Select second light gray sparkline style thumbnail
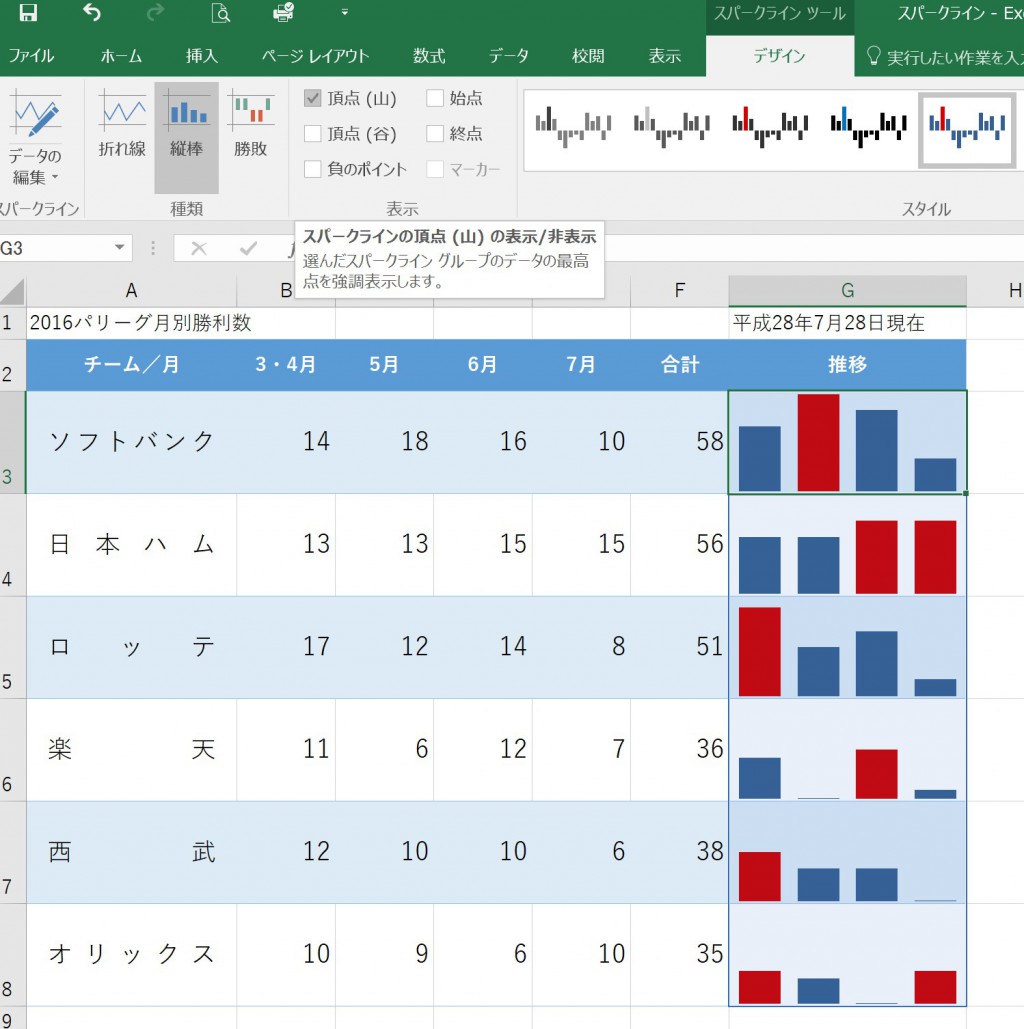This screenshot has width=1024, height=1029. tap(672, 127)
